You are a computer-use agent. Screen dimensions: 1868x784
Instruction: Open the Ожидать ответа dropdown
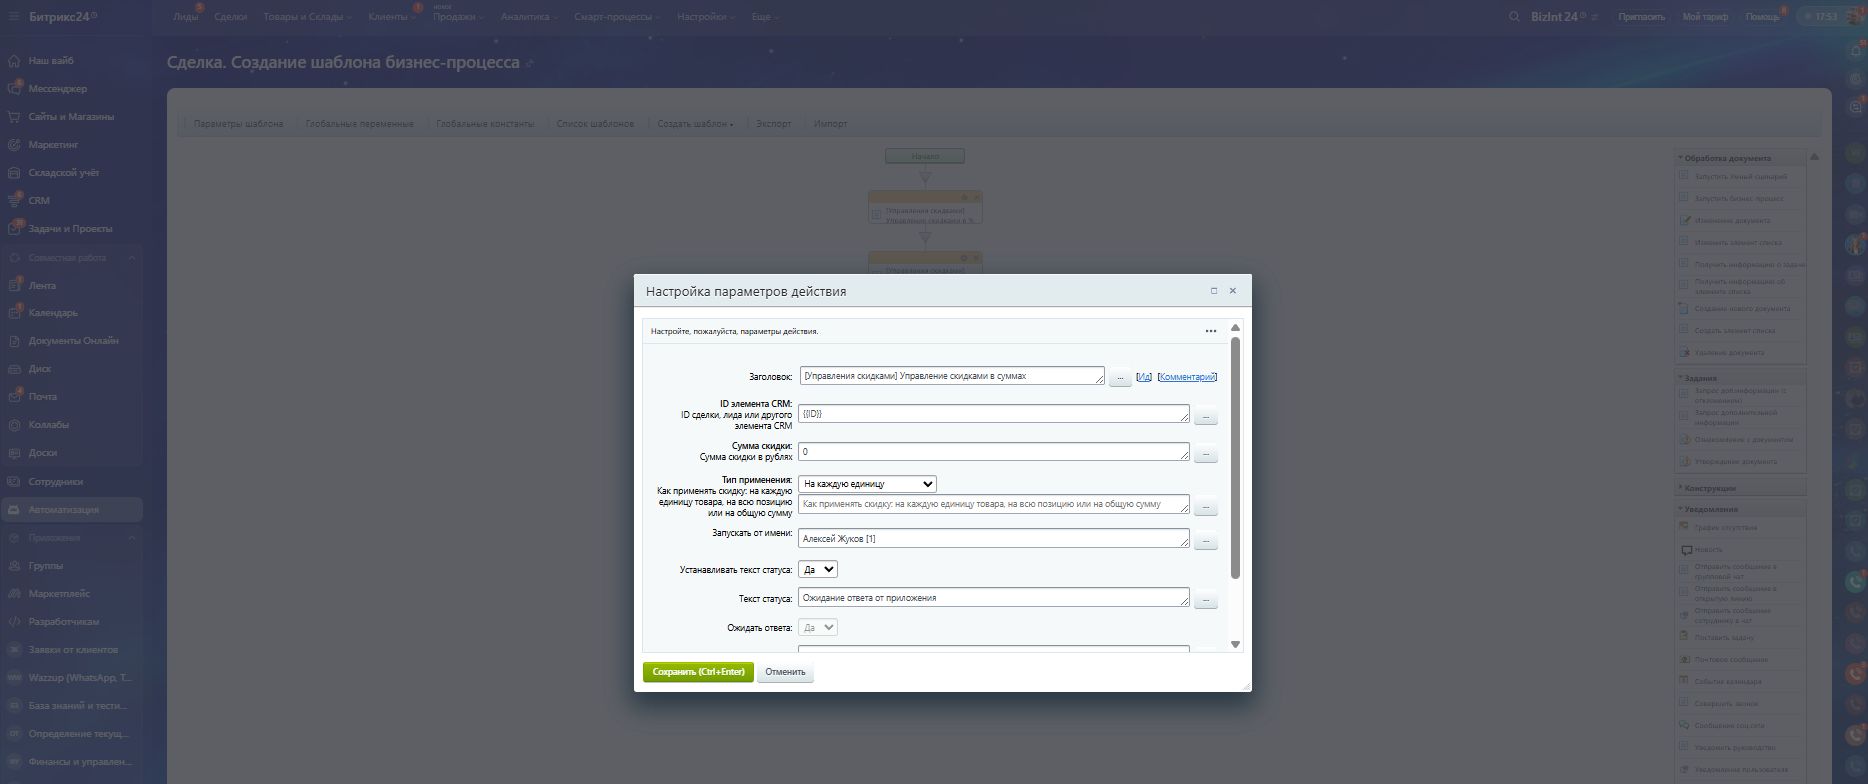[x=817, y=628]
